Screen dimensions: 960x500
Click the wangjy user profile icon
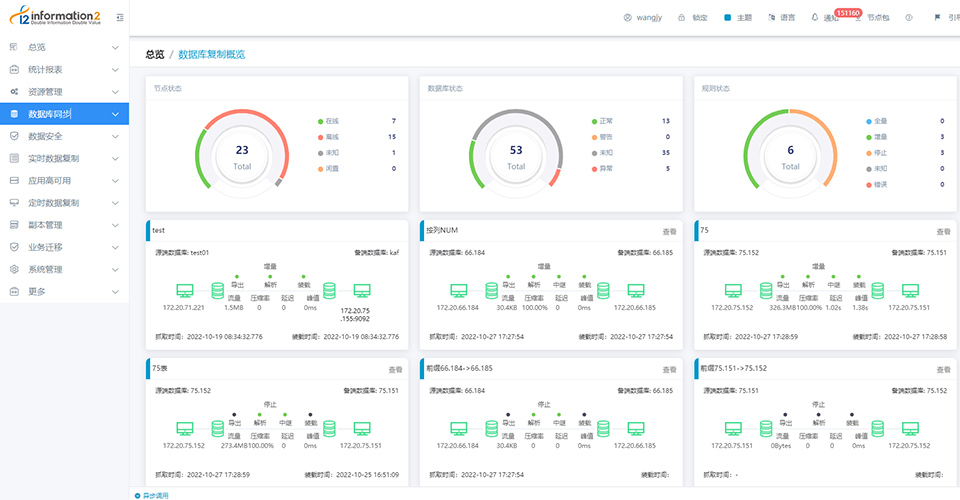tap(627, 18)
